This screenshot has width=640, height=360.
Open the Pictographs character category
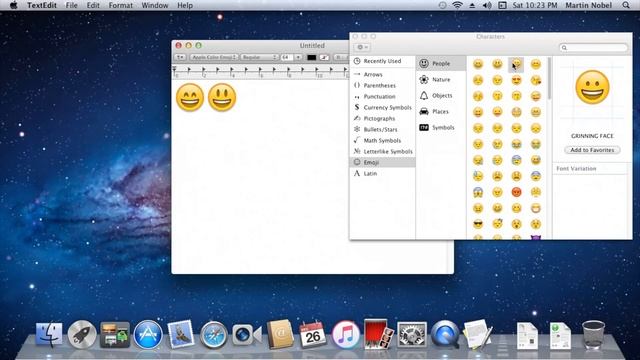click(382, 118)
